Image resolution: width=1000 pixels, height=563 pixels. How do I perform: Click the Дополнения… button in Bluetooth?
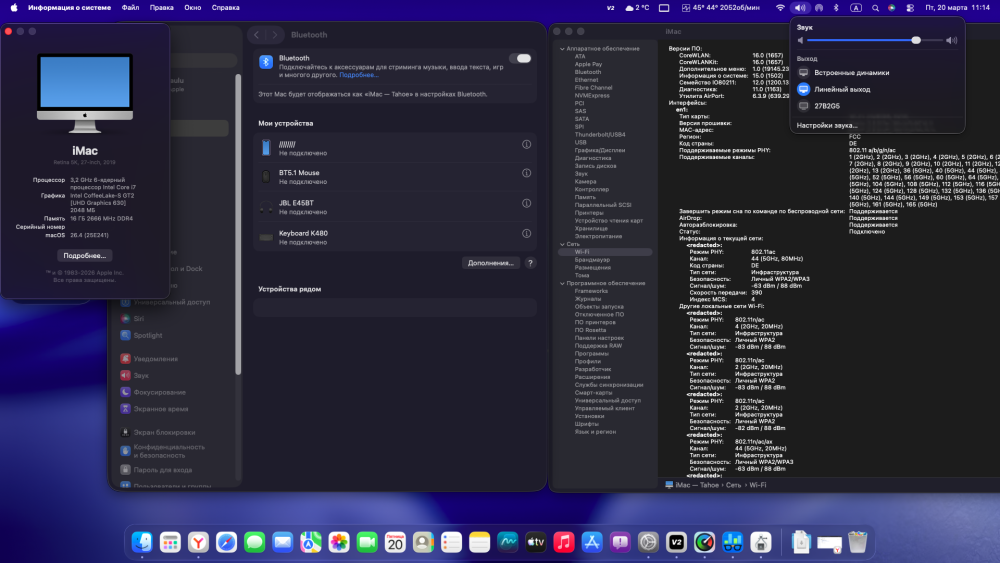click(490, 263)
